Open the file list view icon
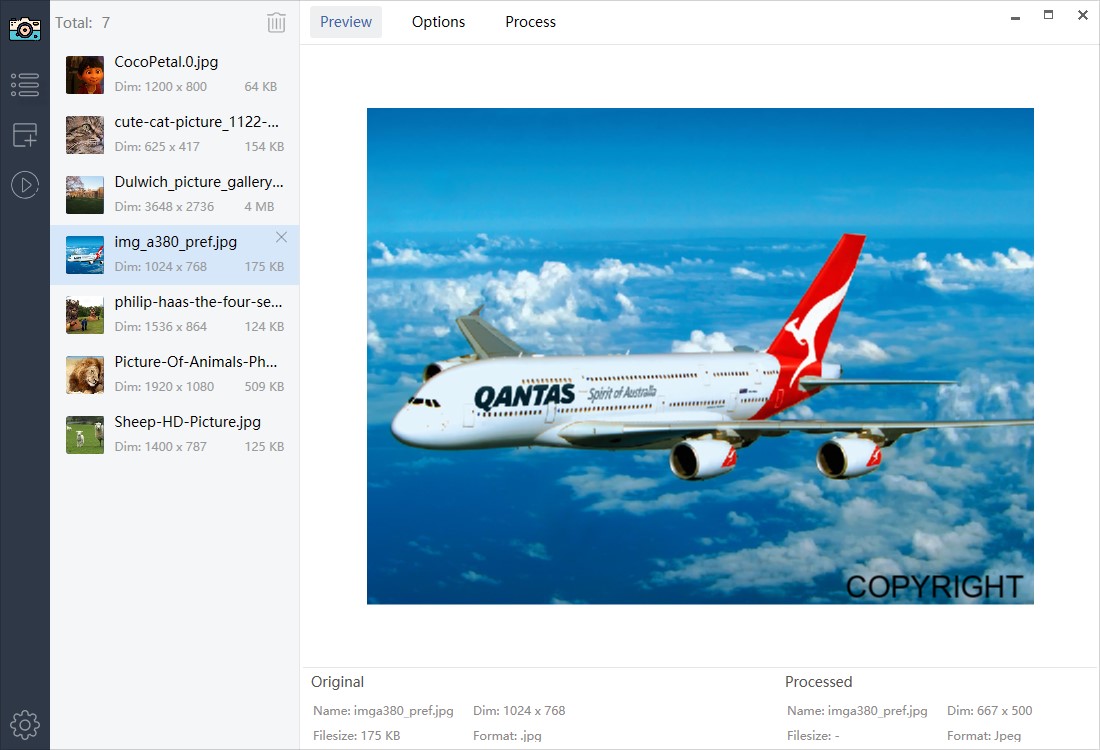This screenshot has height=750, width=1100. pyautogui.click(x=25, y=84)
